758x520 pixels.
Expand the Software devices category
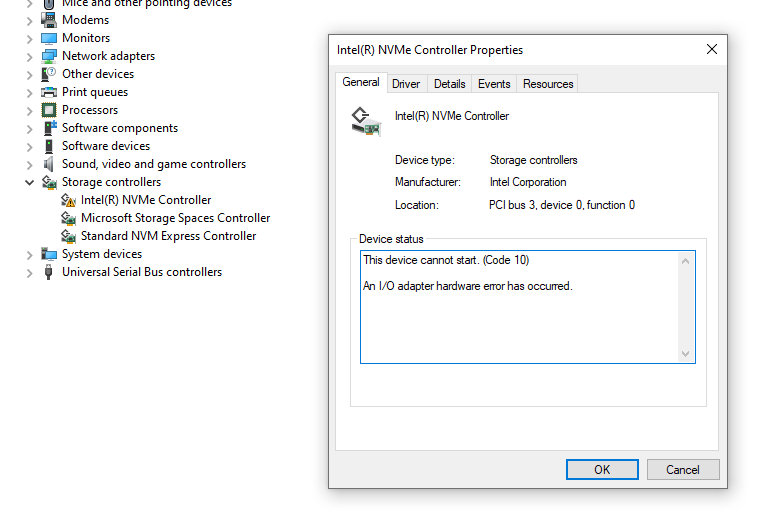point(29,147)
